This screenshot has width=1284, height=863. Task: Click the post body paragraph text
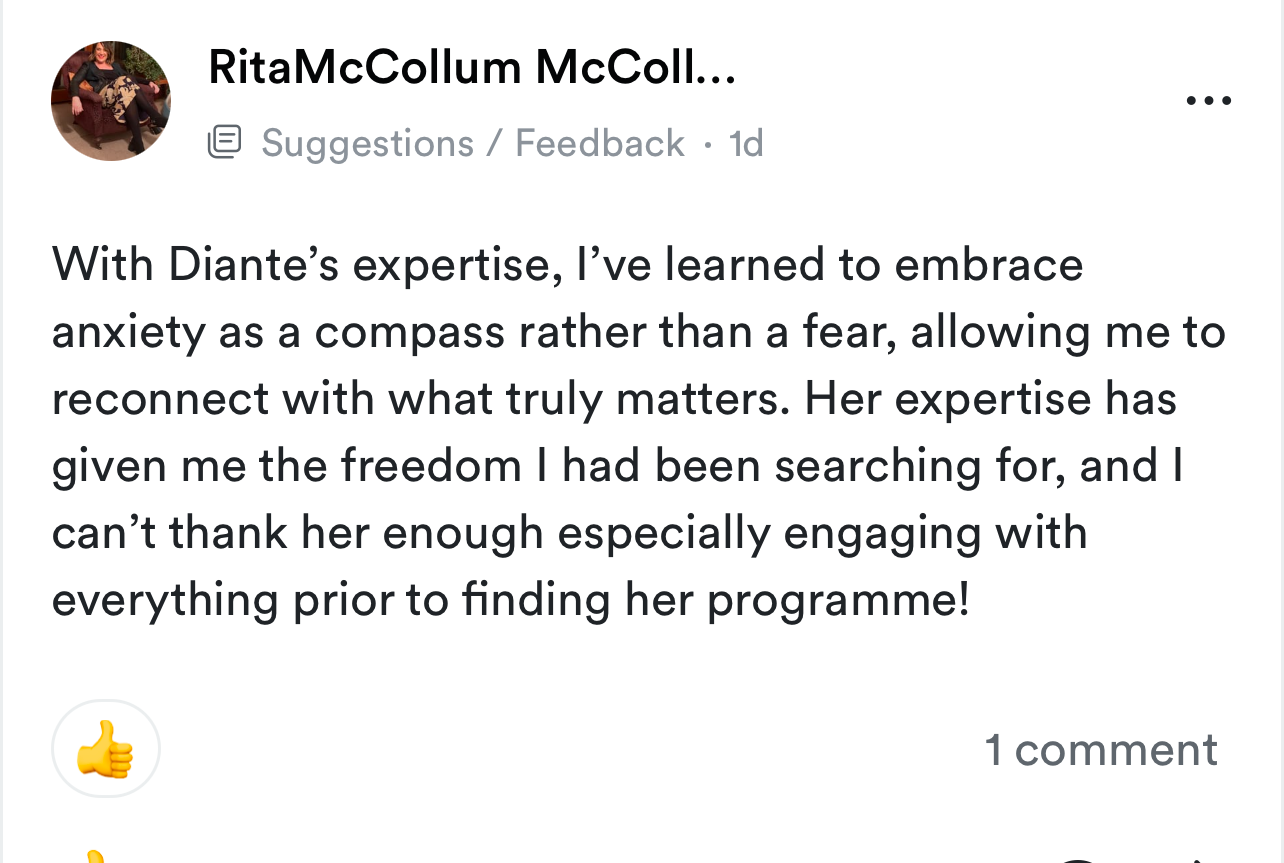[x=640, y=432]
